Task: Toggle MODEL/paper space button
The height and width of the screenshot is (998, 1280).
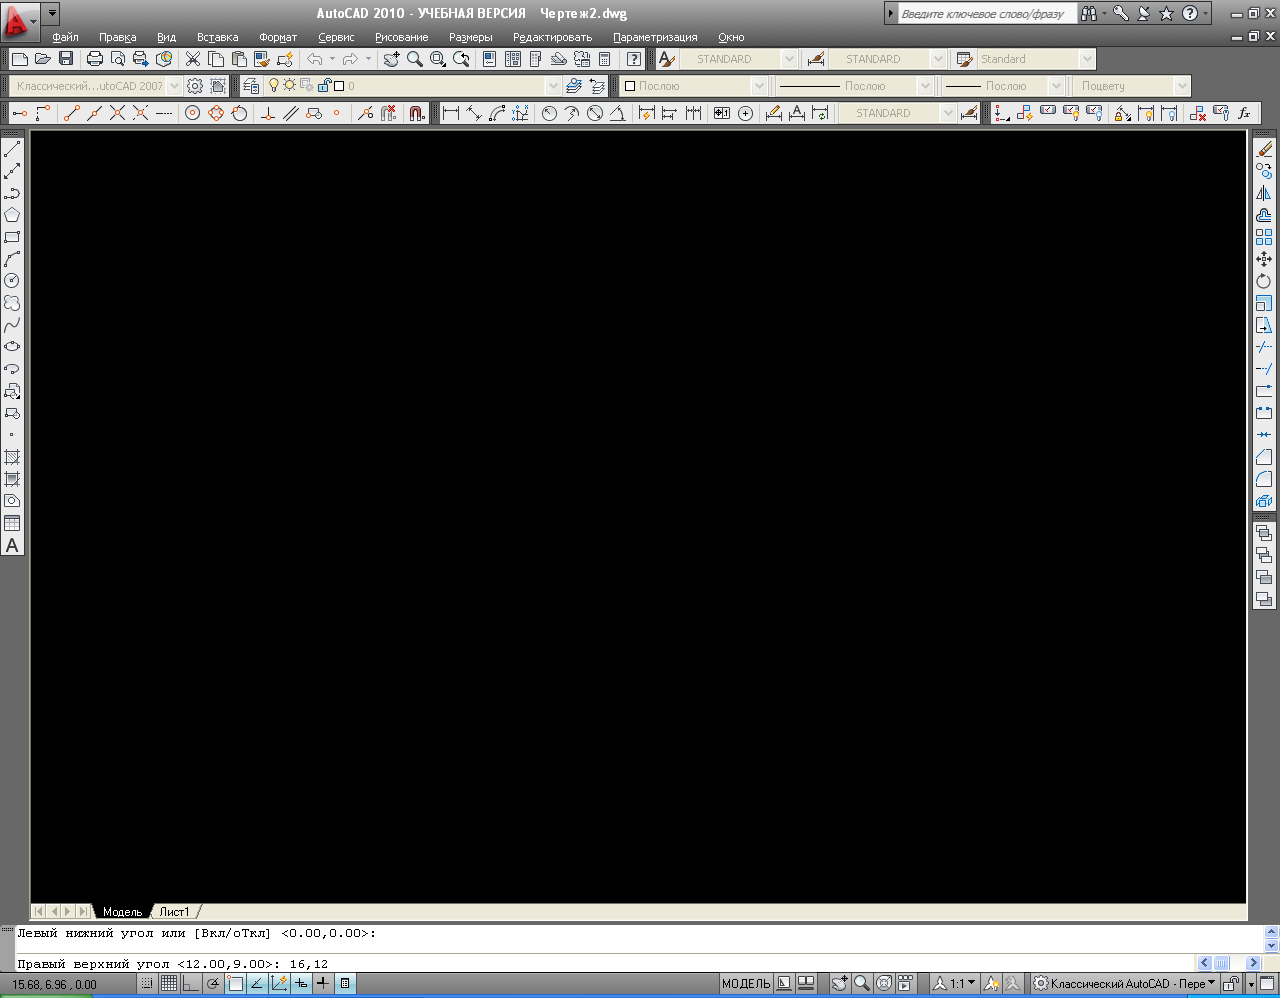Action: point(746,984)
